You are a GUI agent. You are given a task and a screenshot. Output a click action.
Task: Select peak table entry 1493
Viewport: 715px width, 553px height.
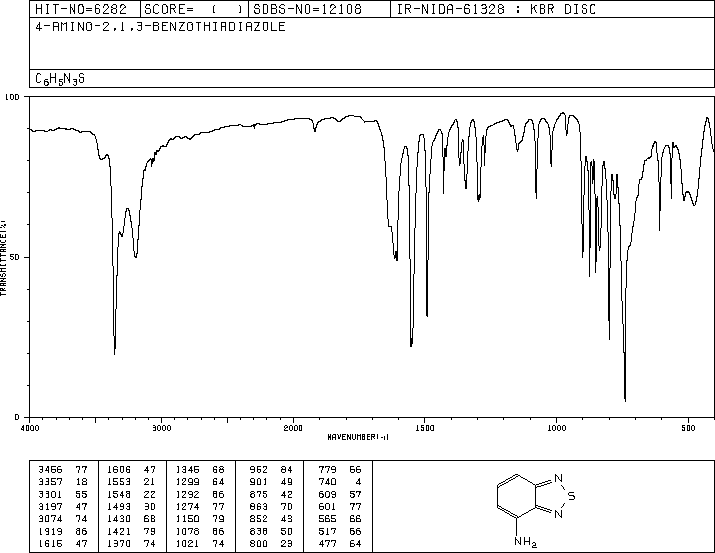131,506
